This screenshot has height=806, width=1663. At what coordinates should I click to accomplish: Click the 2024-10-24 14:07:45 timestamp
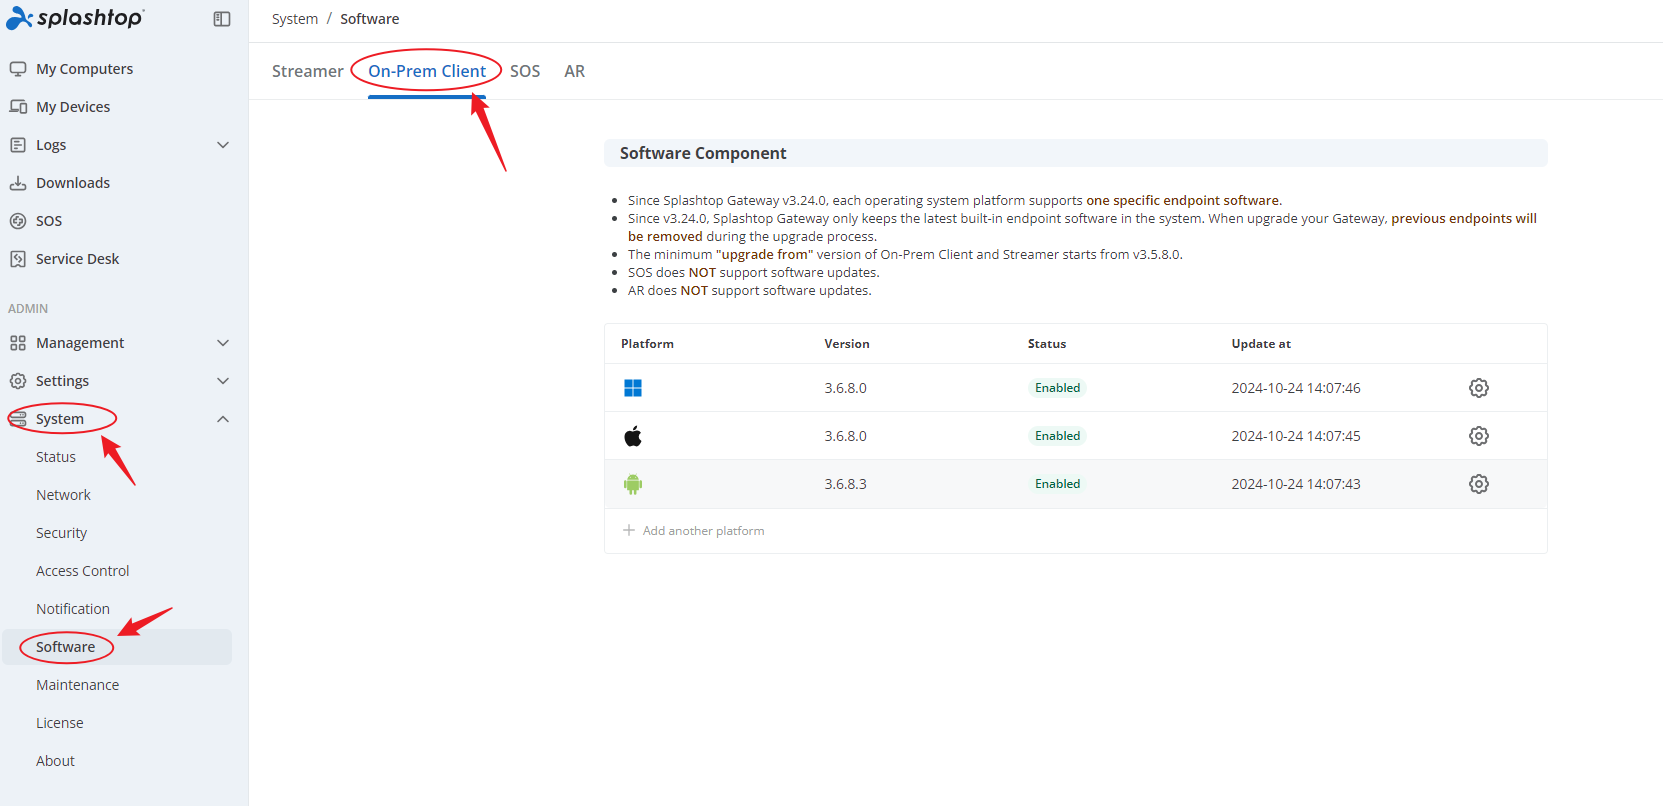pyautogui.click(x=1296, y=436)
